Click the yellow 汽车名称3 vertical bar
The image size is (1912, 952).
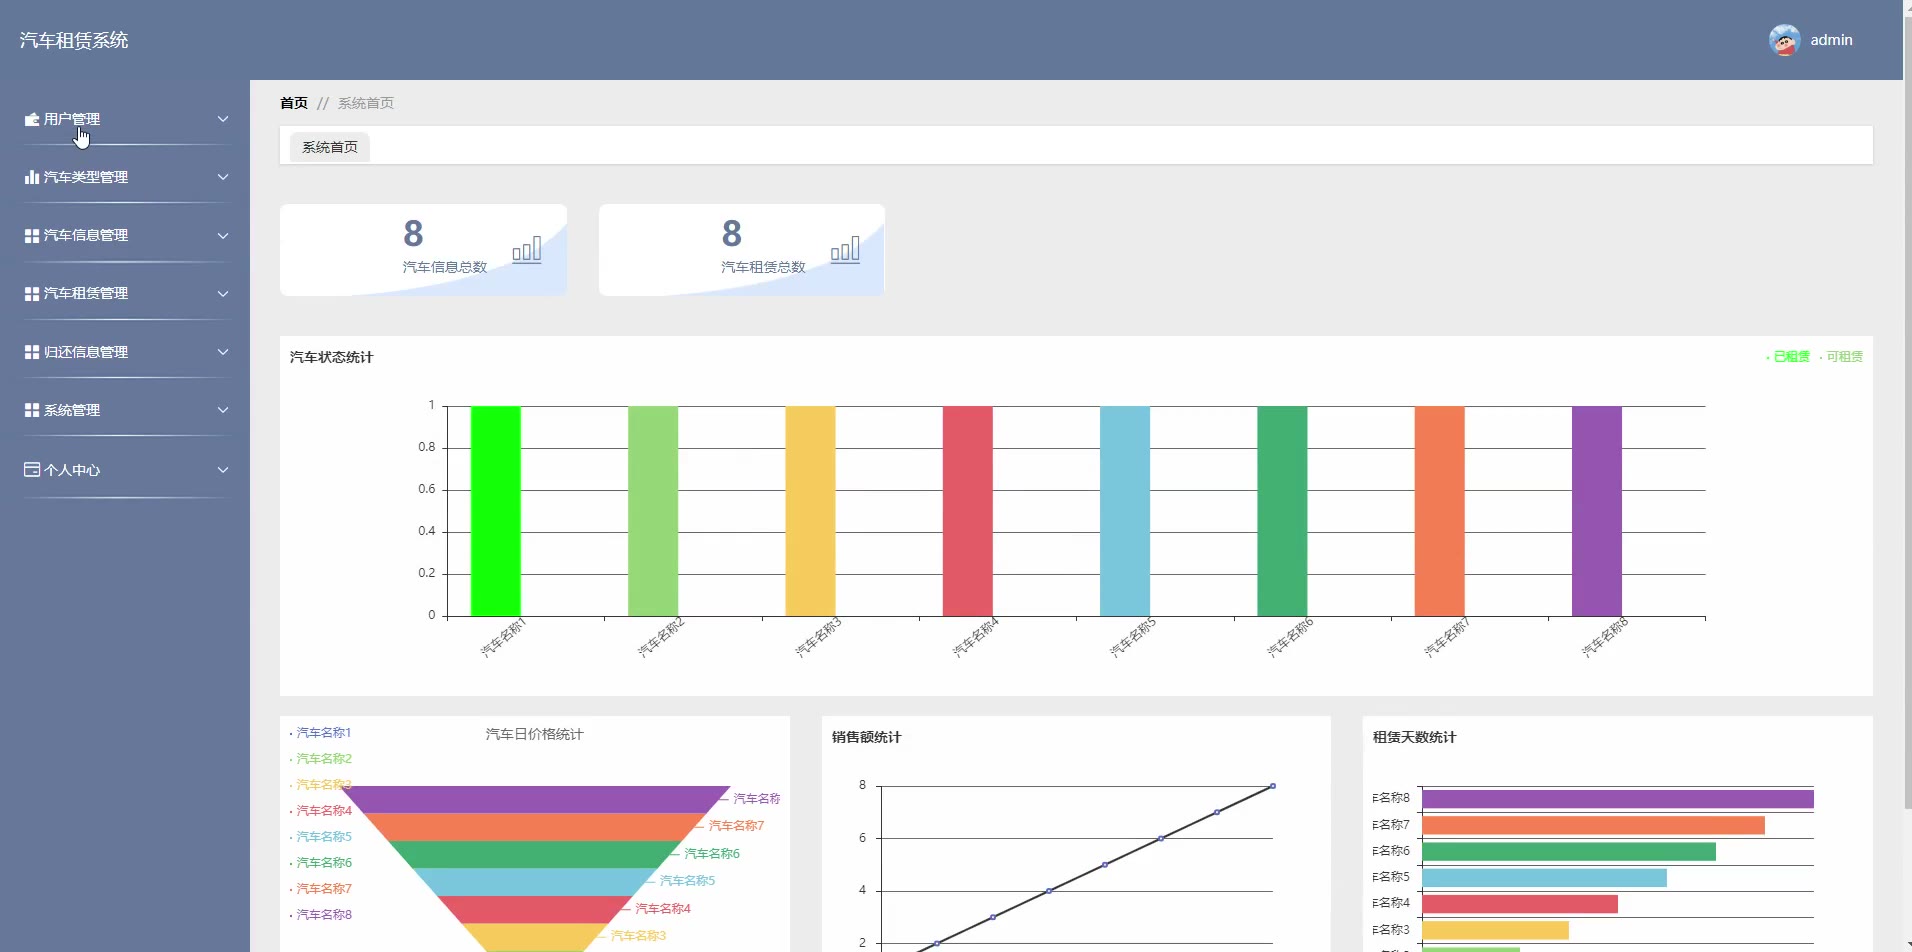point(810,511)
